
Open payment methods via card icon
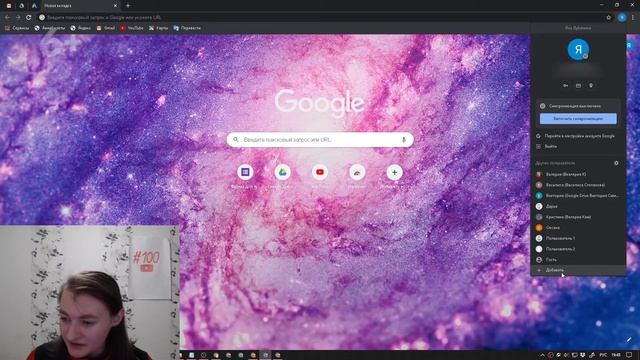coord(578,86)
